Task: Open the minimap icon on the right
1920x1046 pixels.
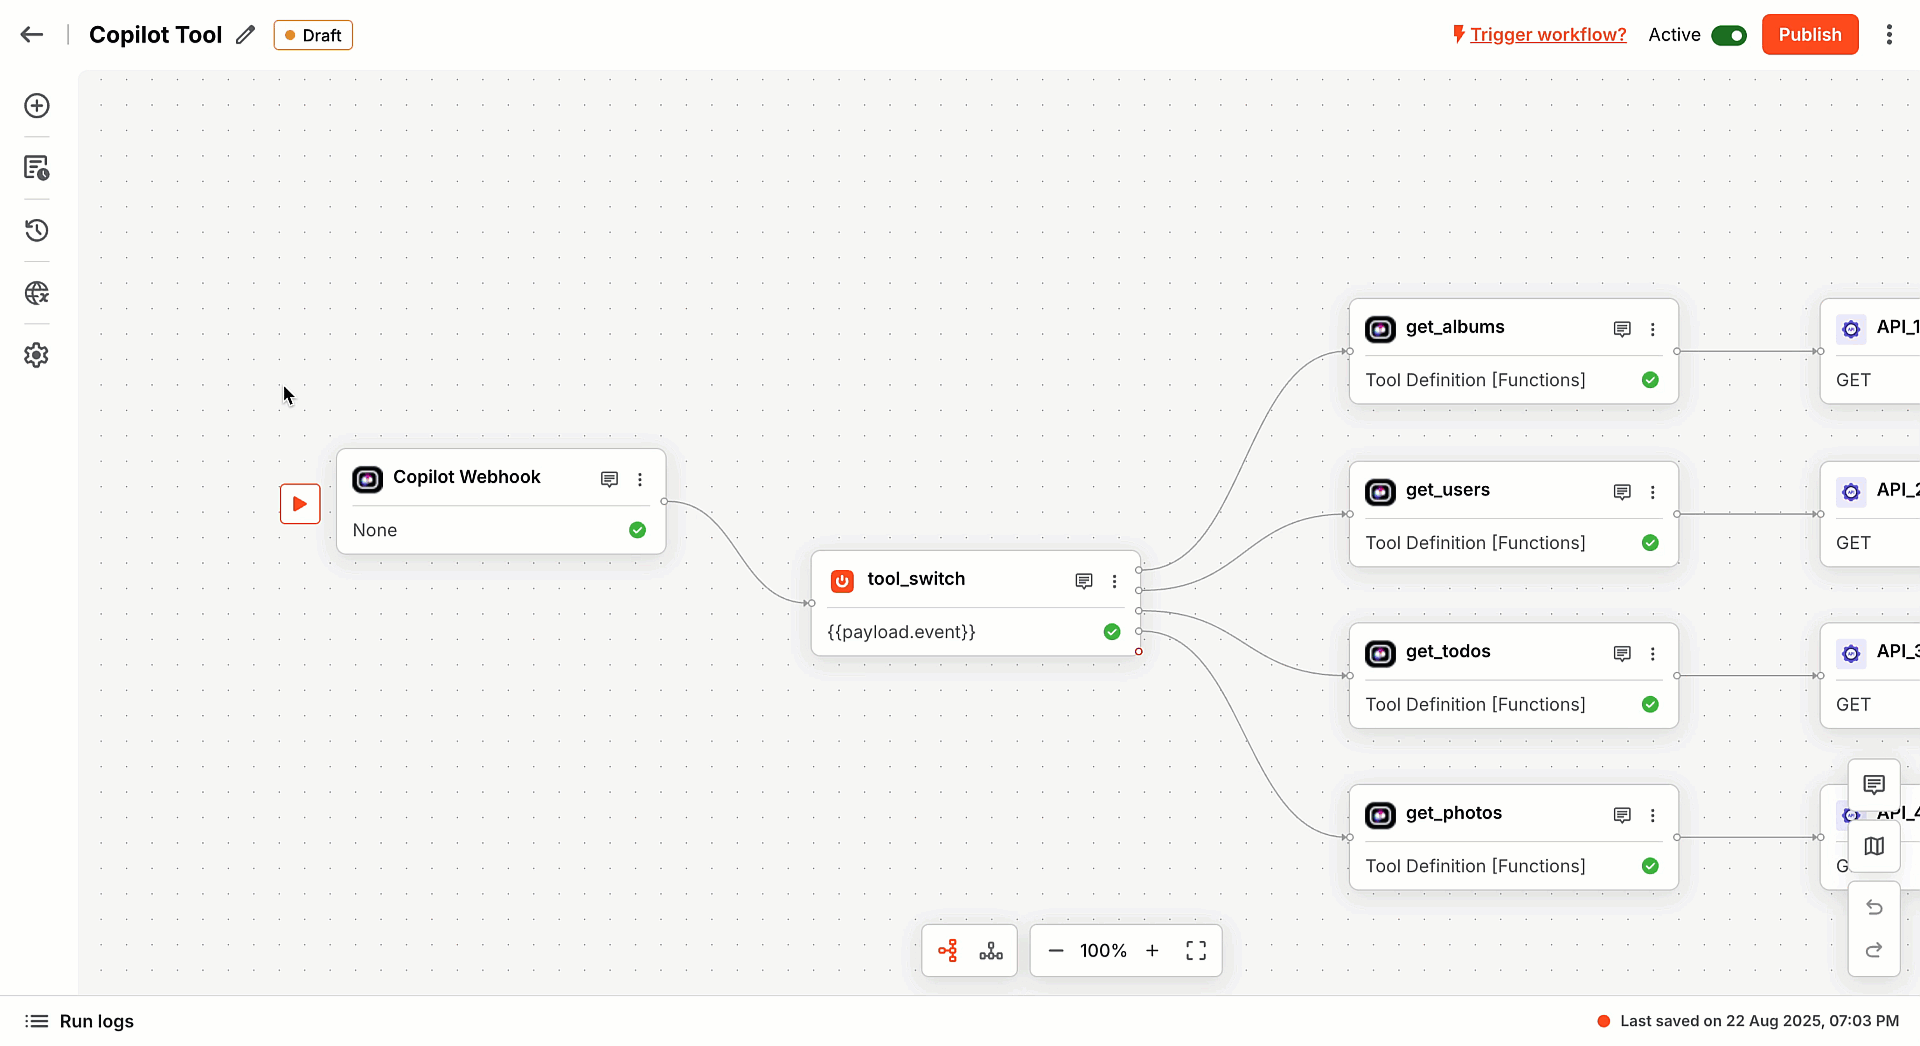Action: click(x=1874, y=846)
